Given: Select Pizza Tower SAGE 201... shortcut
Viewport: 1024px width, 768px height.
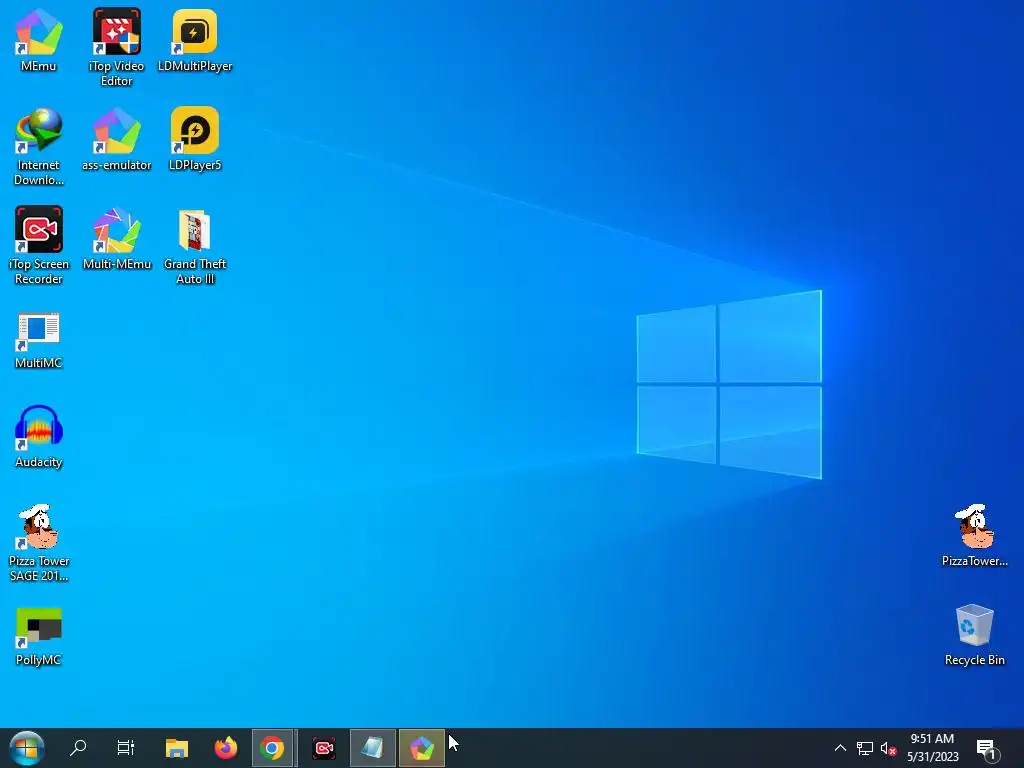Looking at the screenshot, I should click(39, 543).
